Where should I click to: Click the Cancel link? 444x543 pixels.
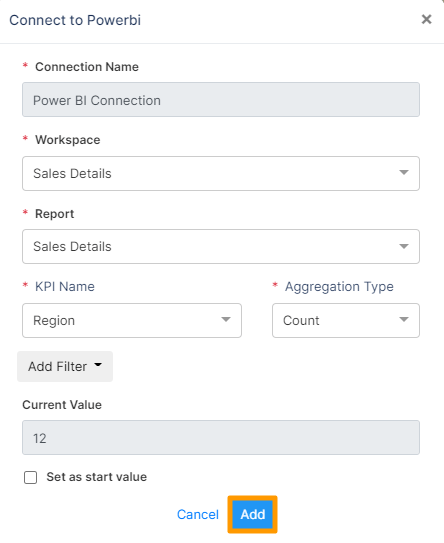click(198, 515)
